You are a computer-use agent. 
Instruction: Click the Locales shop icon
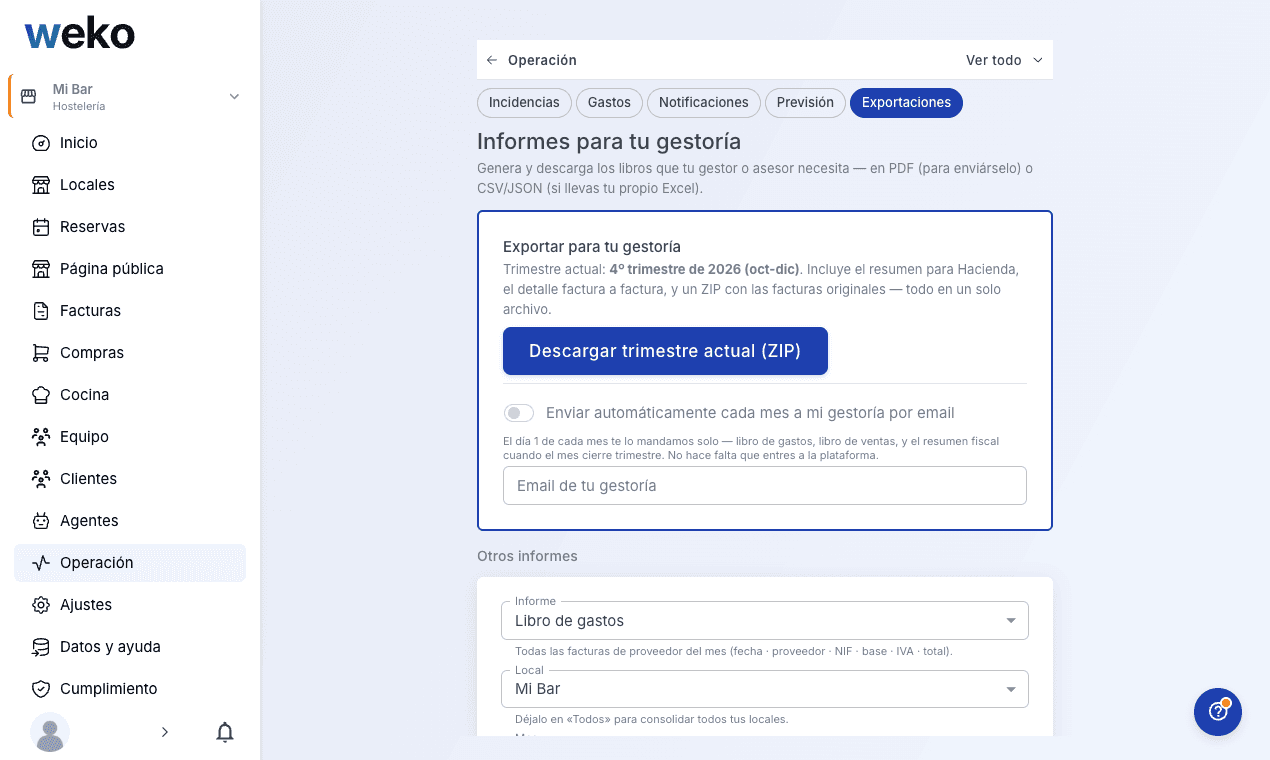coord(41,185)
